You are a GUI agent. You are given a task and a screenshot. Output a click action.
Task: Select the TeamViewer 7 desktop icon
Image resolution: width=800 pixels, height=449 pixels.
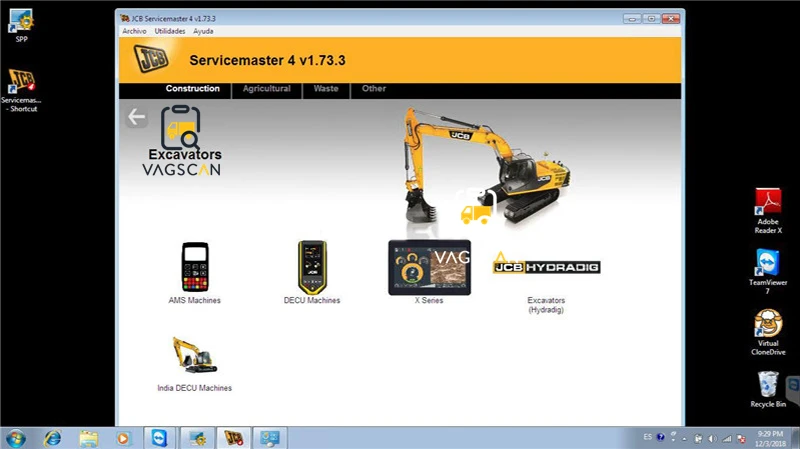tap(768, 271)
